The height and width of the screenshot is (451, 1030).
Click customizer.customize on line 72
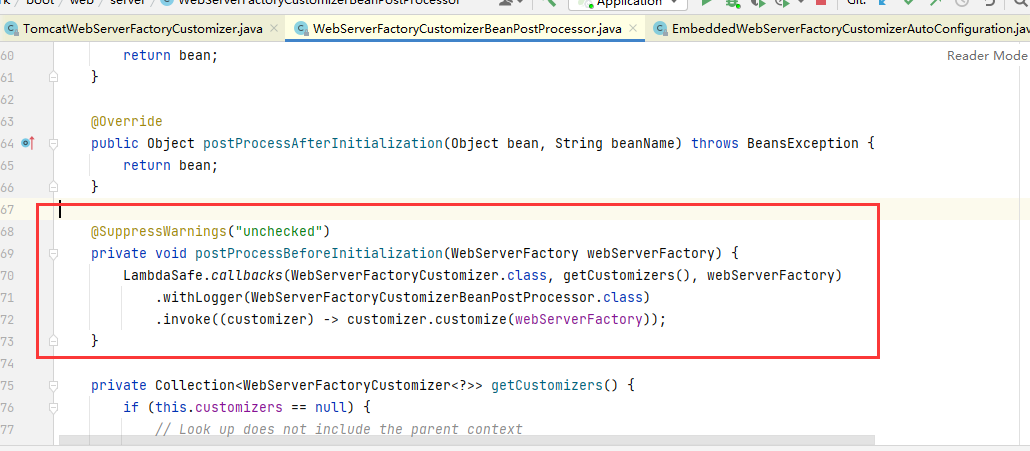[426, 320]
